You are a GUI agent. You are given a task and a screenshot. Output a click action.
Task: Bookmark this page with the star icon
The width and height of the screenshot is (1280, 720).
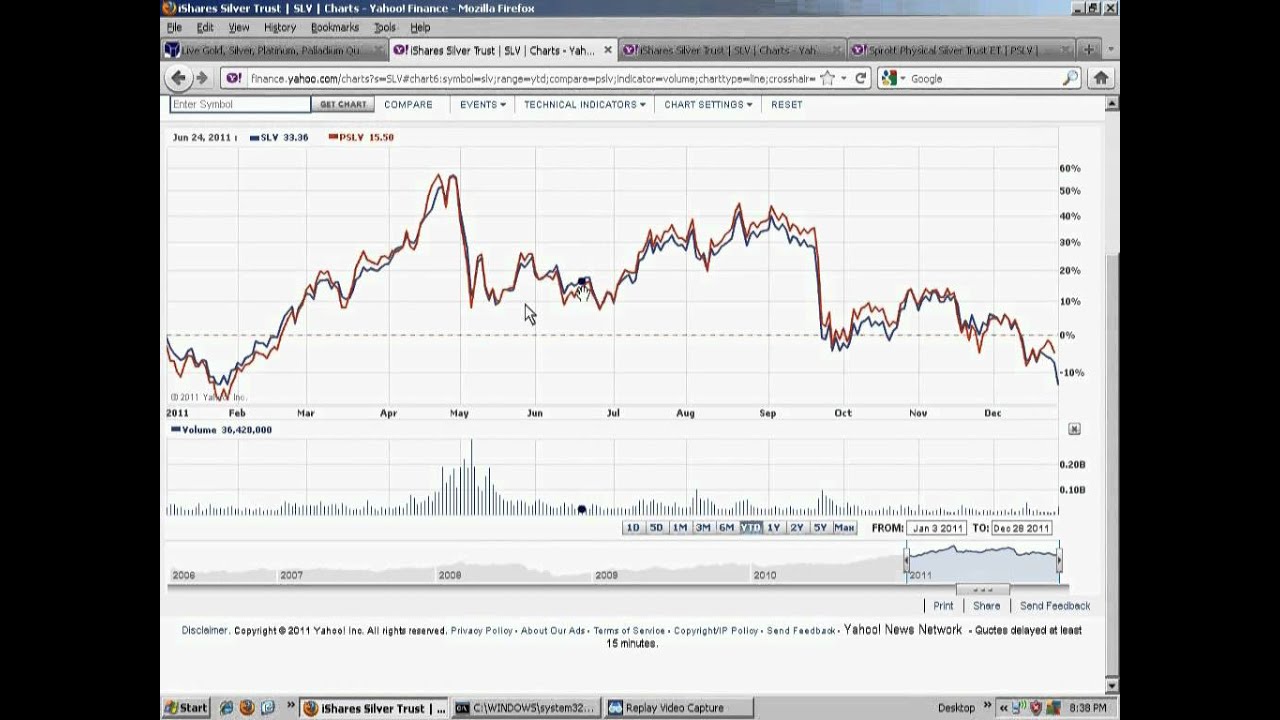pyautogui.click(x=827, y=78)
